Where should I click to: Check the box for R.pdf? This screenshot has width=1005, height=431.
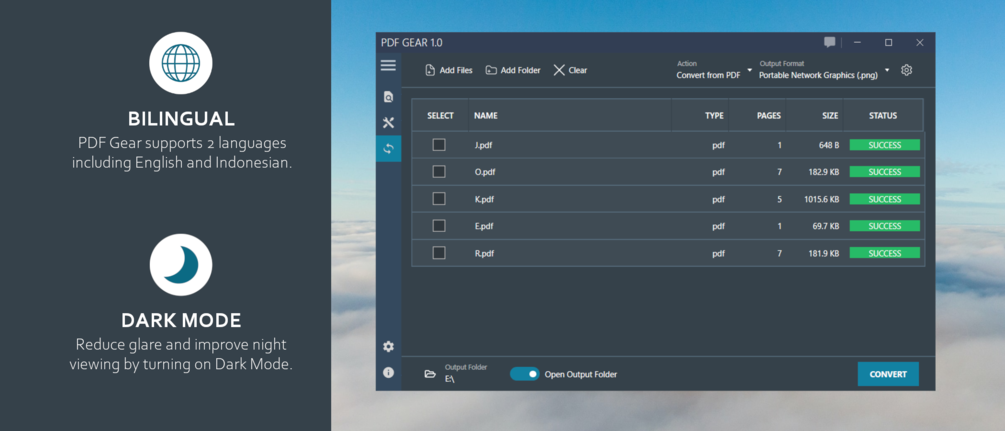(439, 253)
